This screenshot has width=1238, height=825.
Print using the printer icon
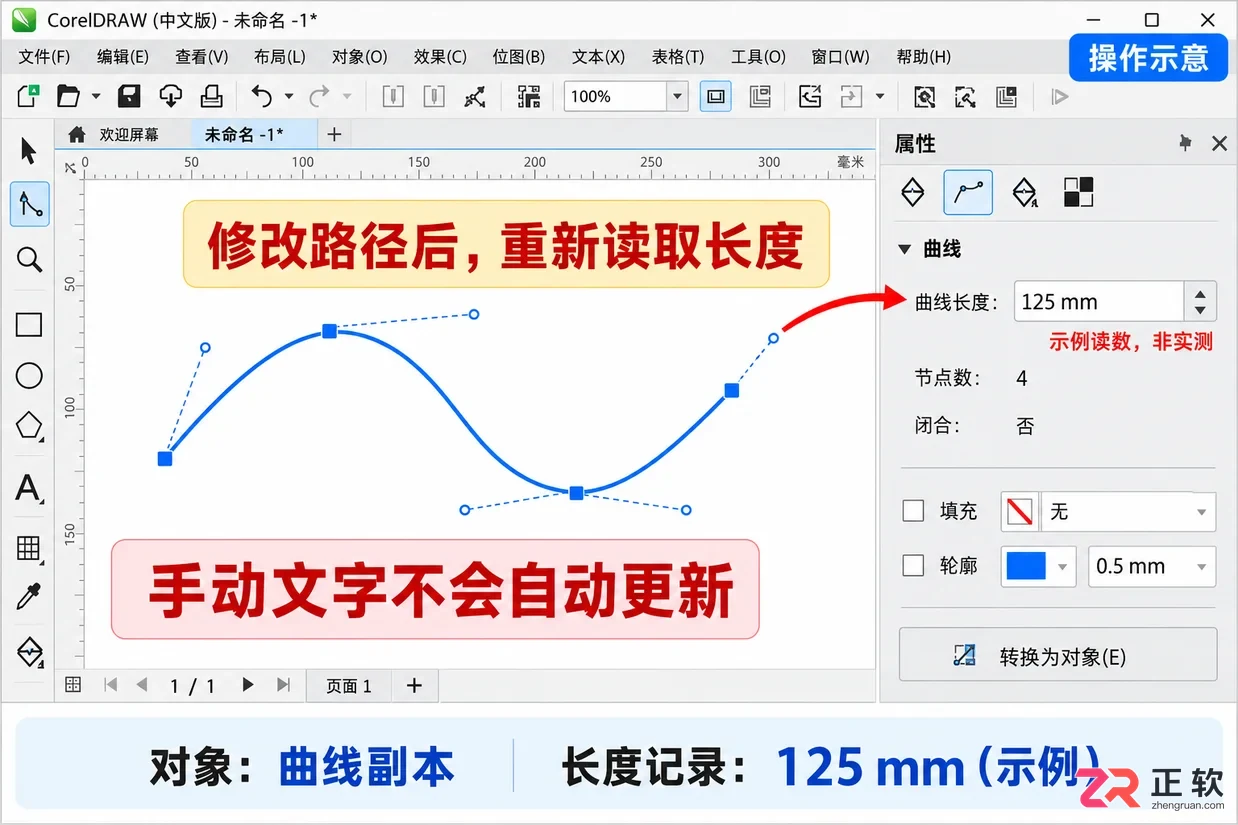pos(211,96)
